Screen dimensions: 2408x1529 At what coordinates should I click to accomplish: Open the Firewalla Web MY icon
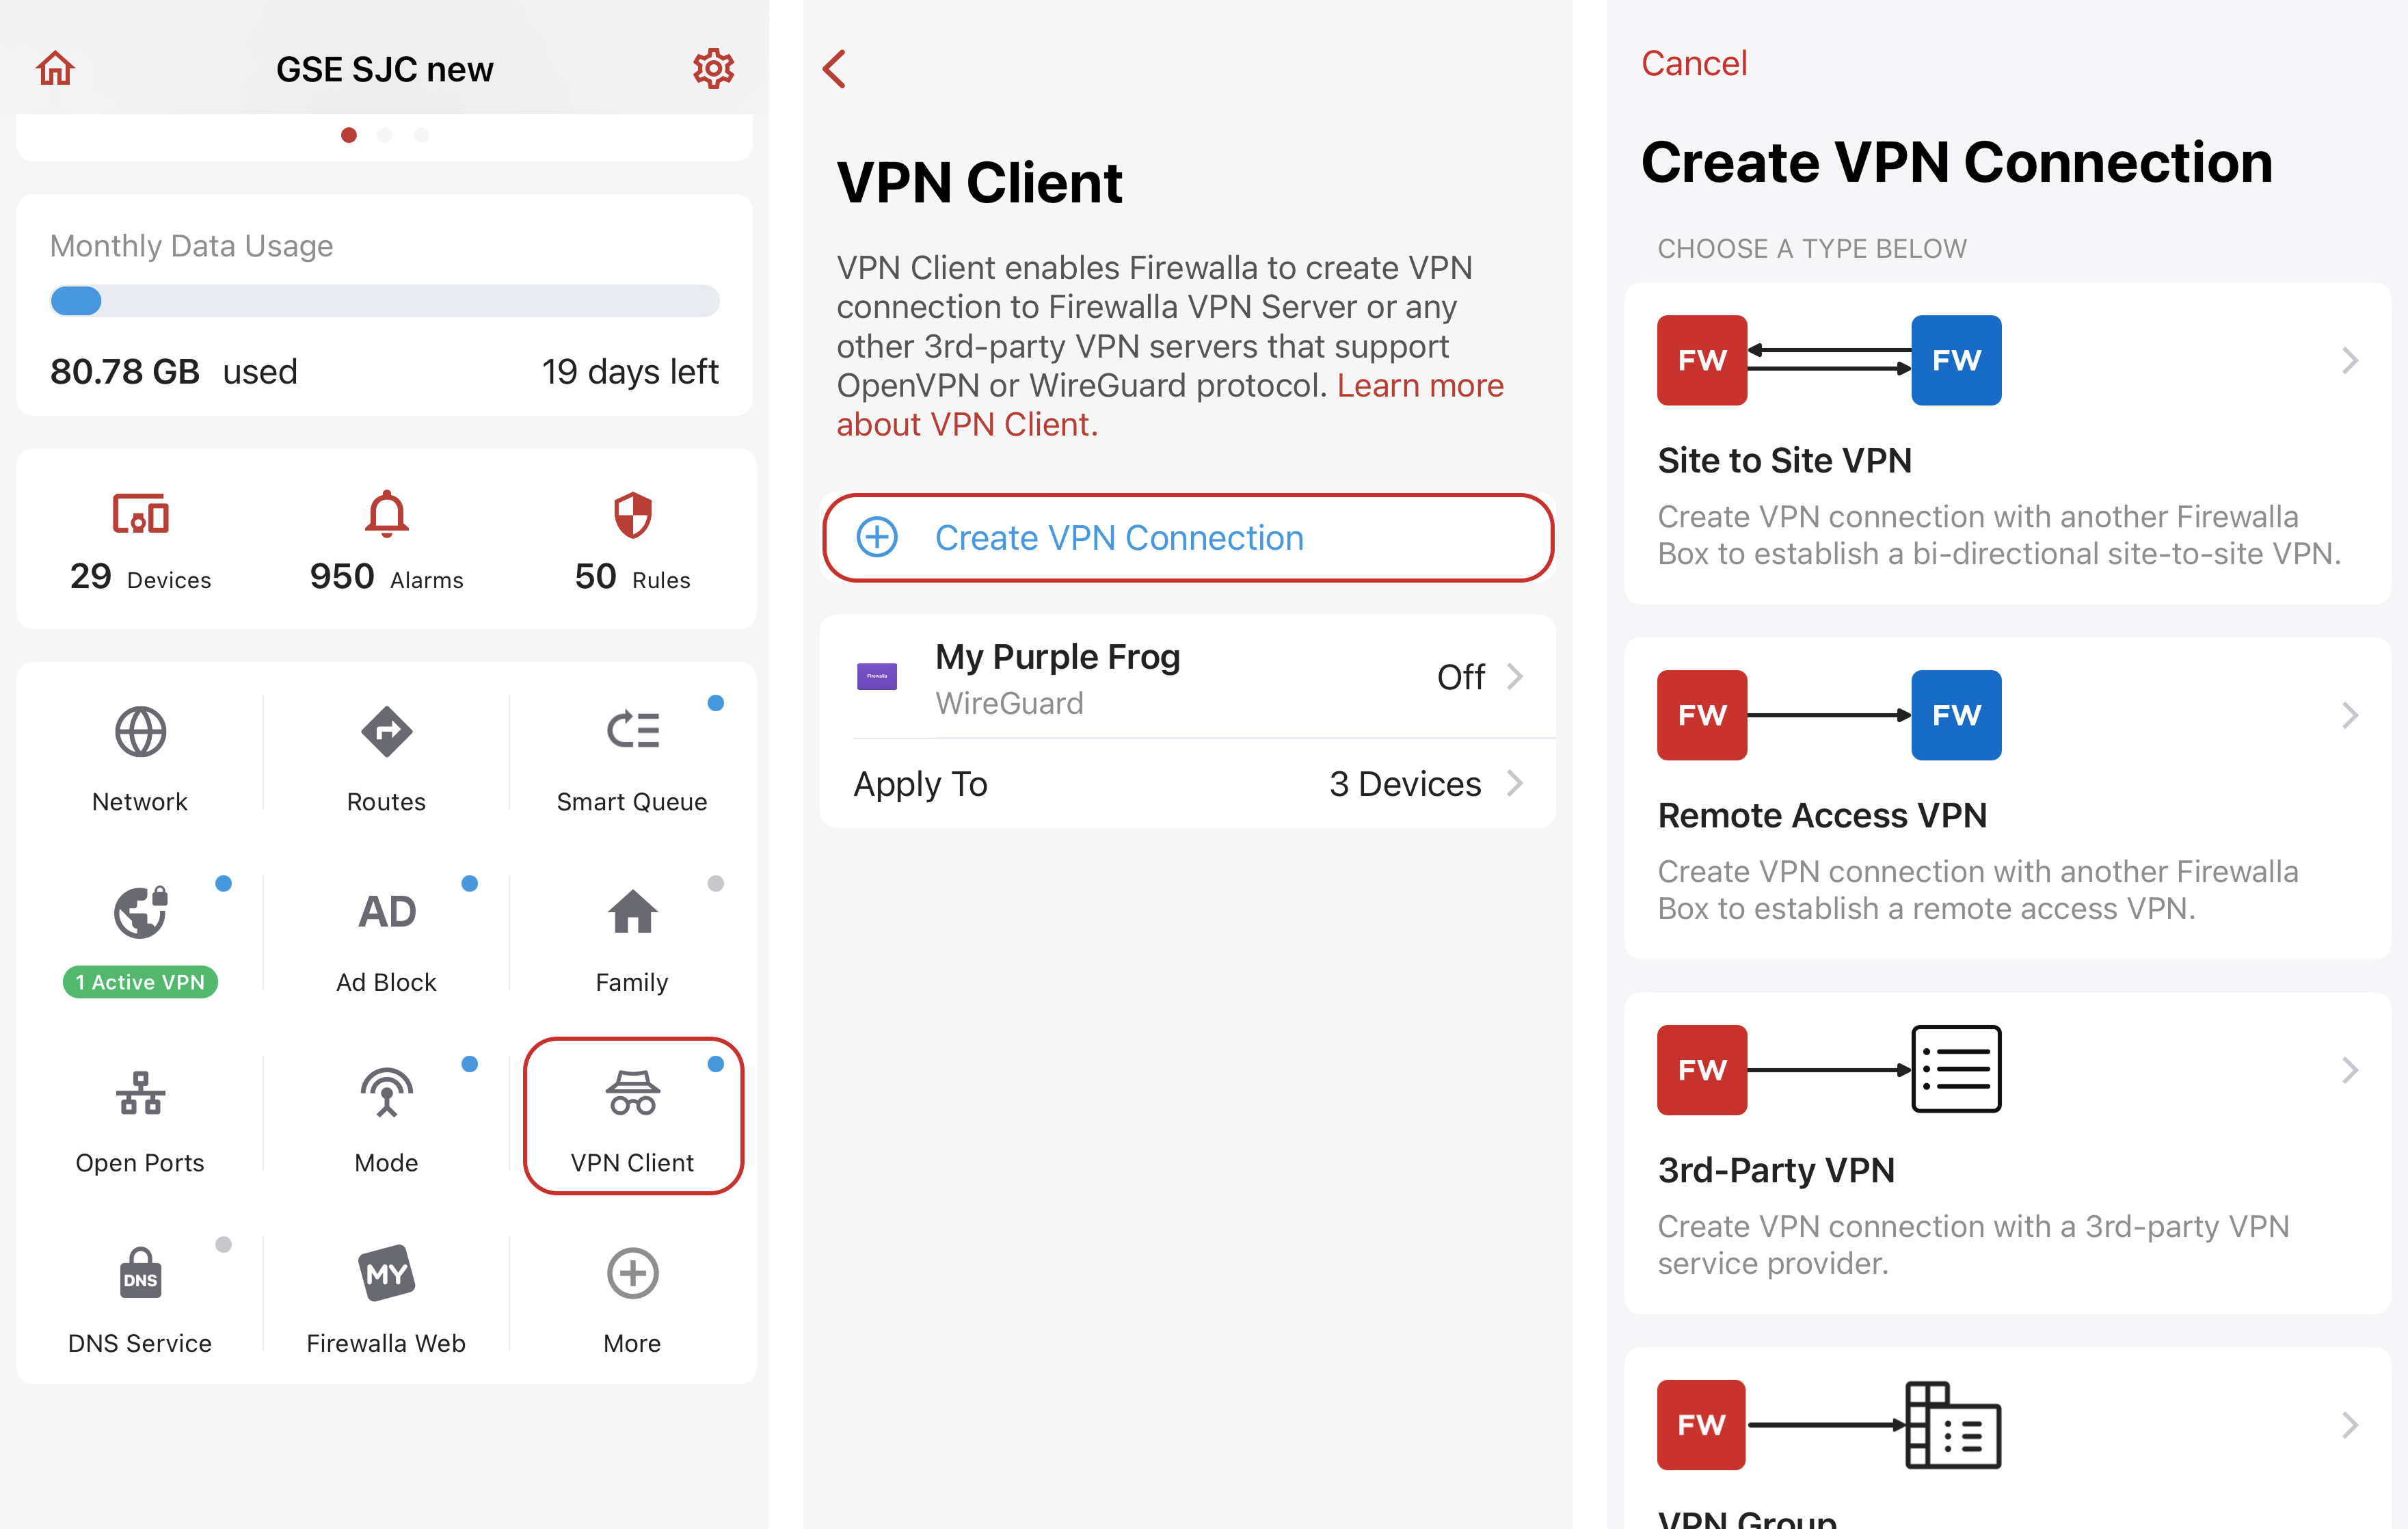(x=386, y=1273)
